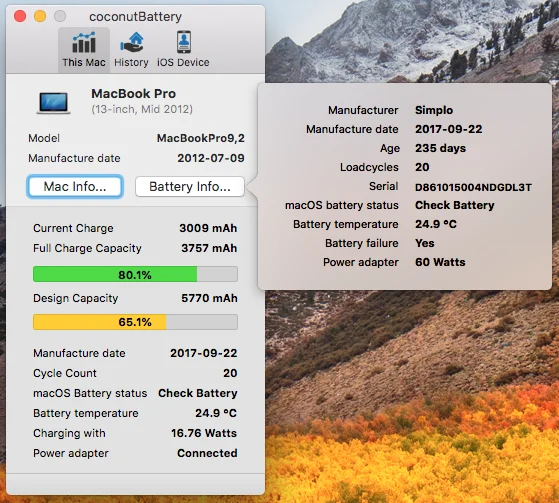Click the 16.76 Watts charging value
The image size is (559, 503).
[x=204, y=433]
